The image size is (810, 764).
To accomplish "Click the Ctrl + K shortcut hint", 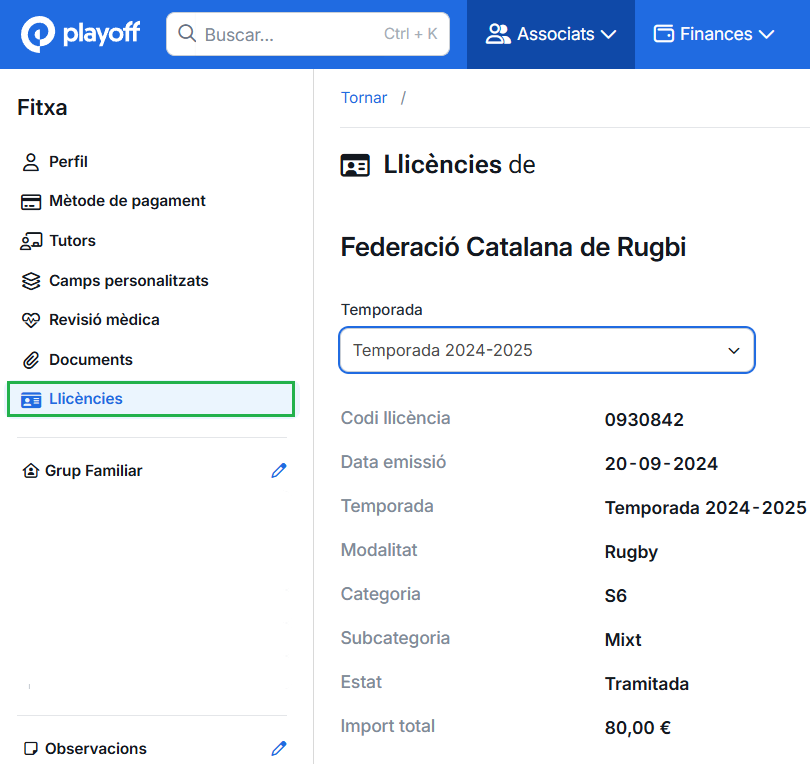I will pyautogui.click(x=411, y=34).
